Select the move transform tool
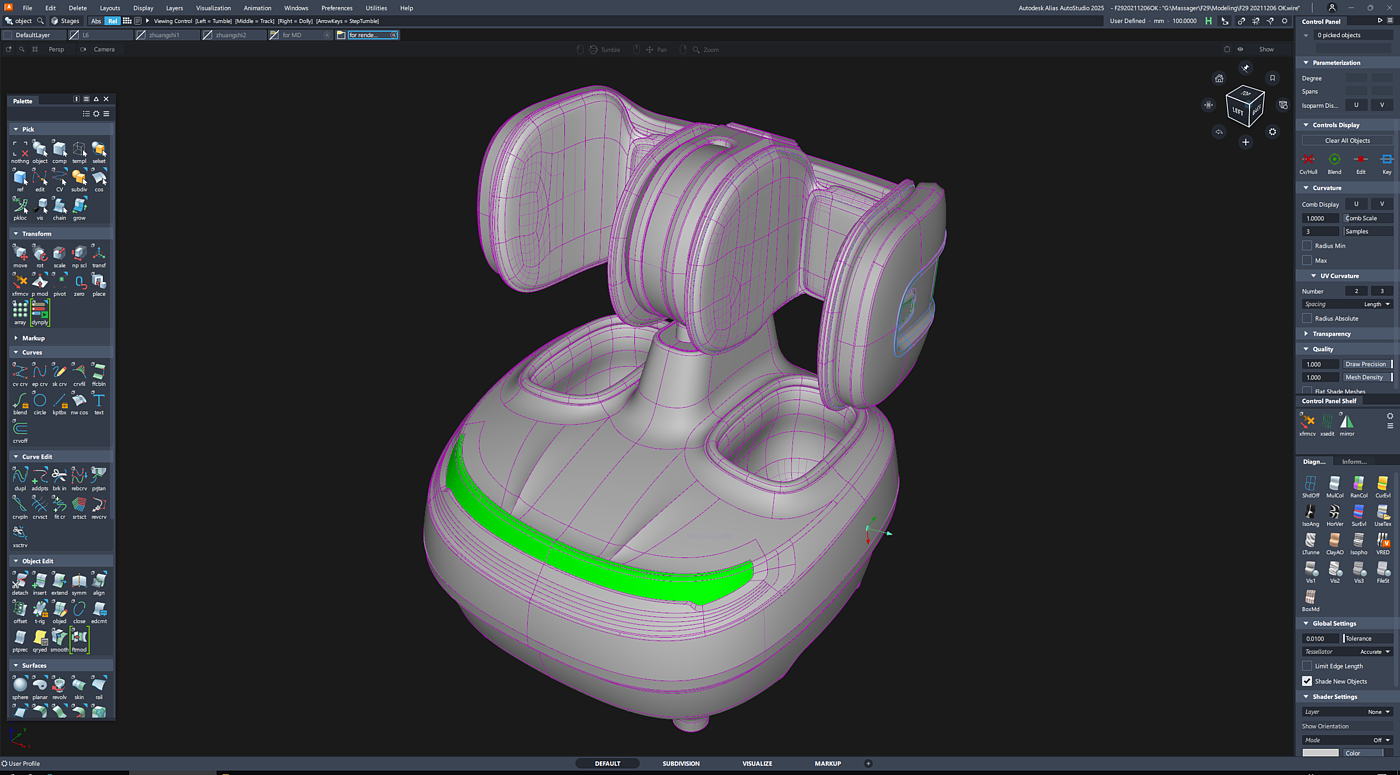Image resolution: width=1400 pixels, height=775 pixels. tap(20, 254)
